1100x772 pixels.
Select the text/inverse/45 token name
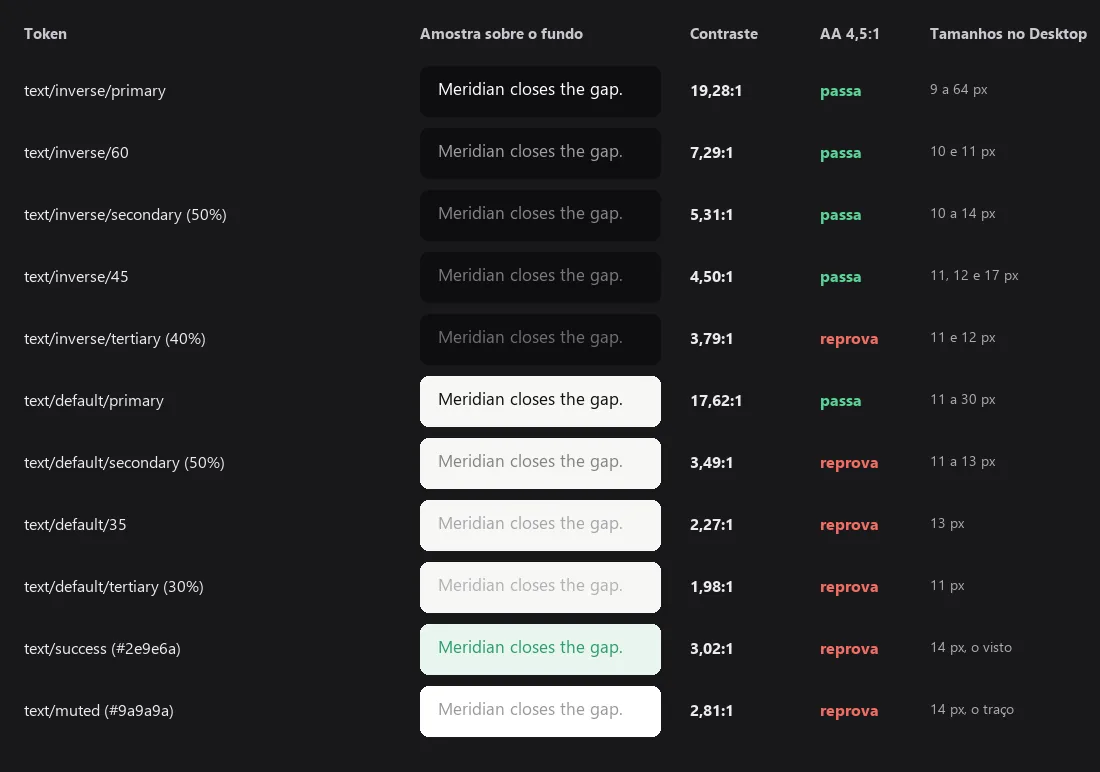point(76,277)
